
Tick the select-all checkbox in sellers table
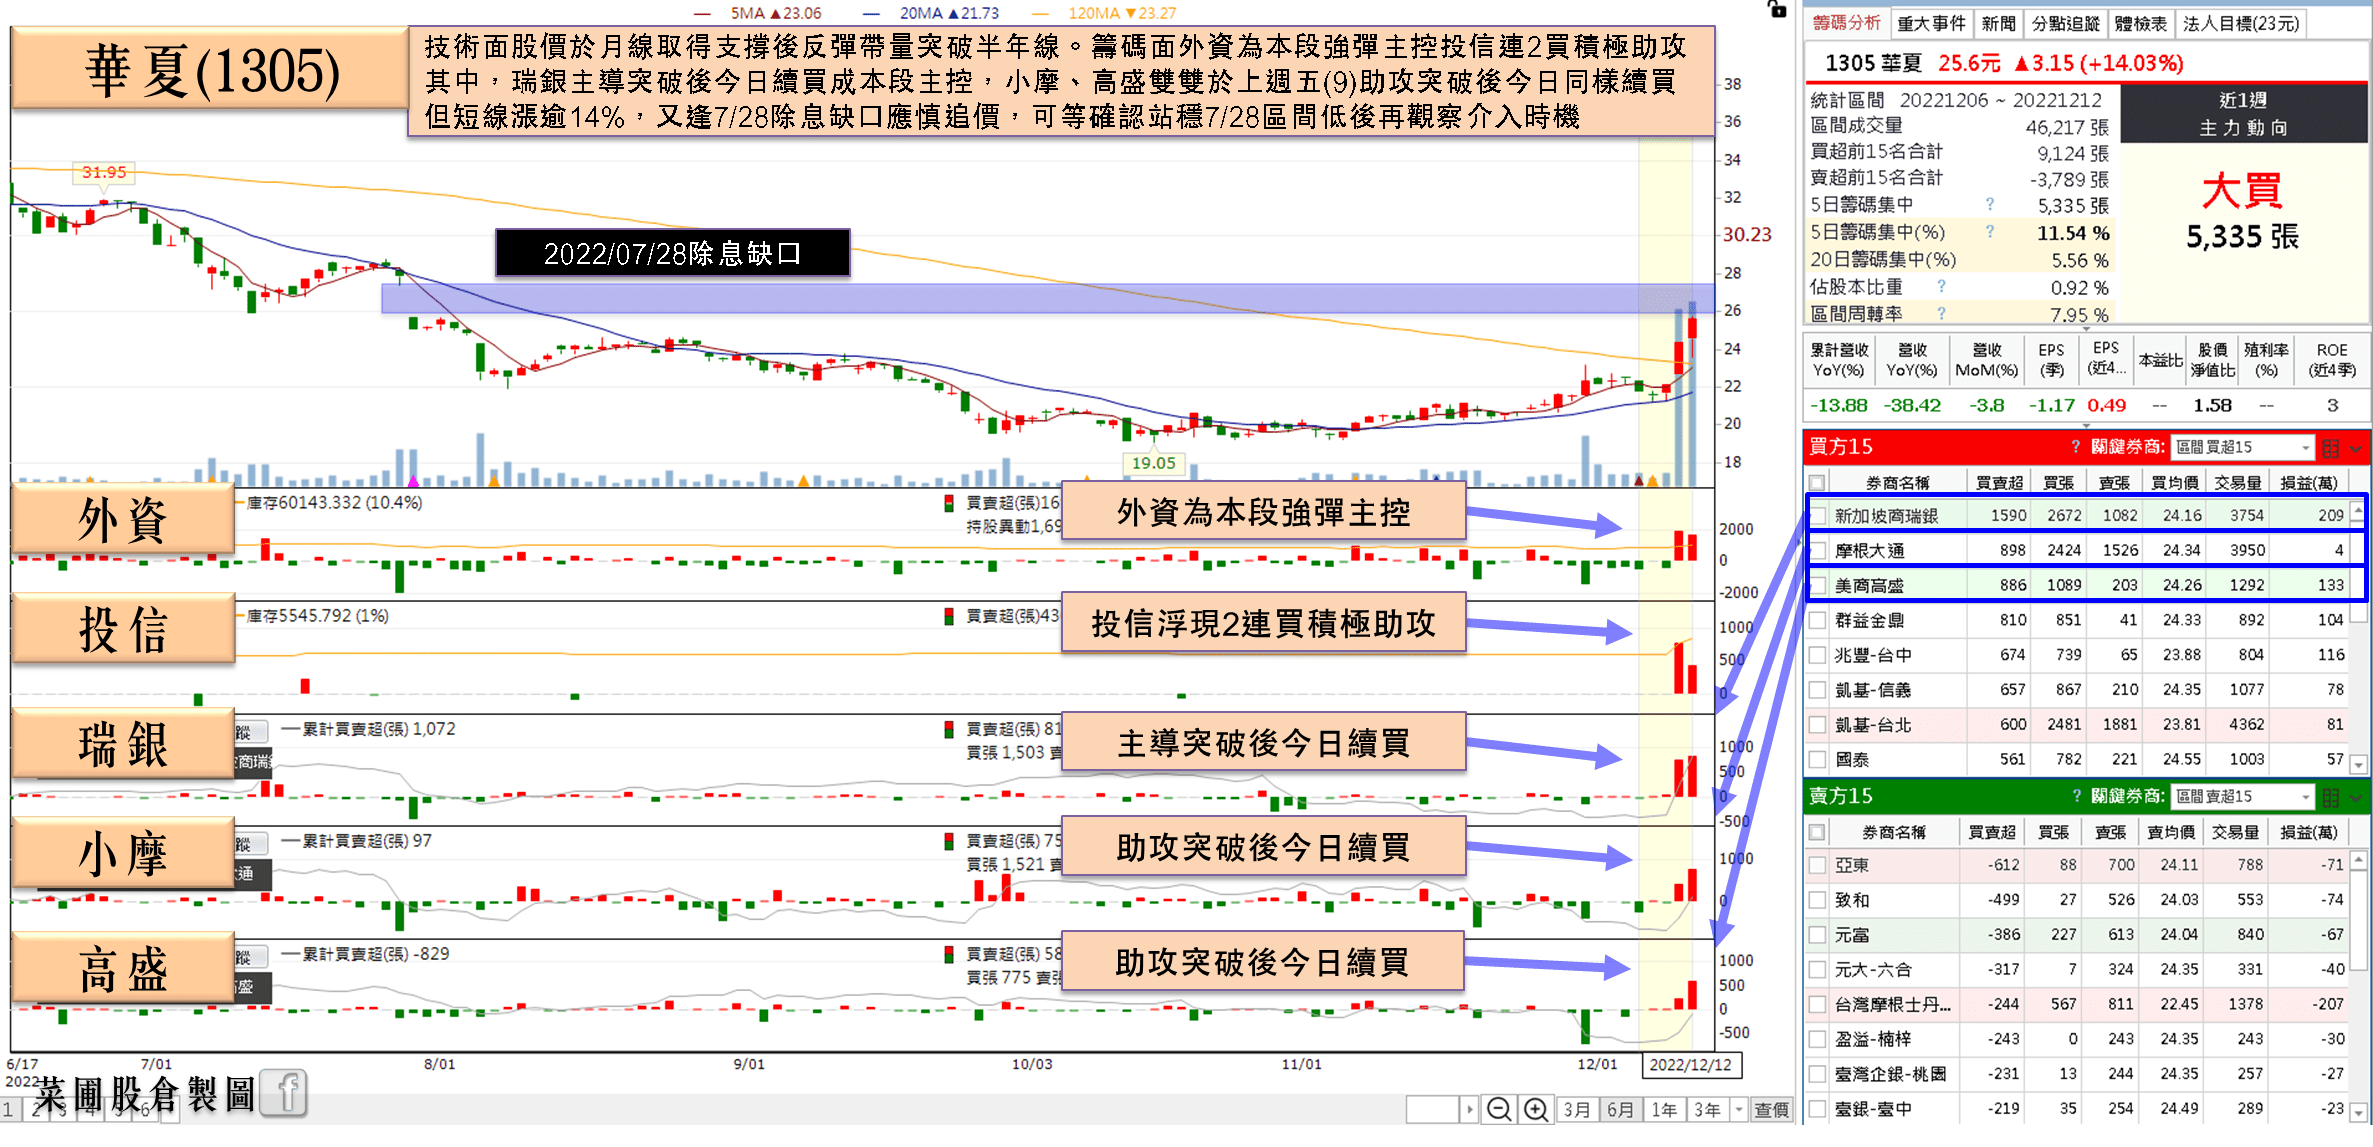(x=1817, y=832)
